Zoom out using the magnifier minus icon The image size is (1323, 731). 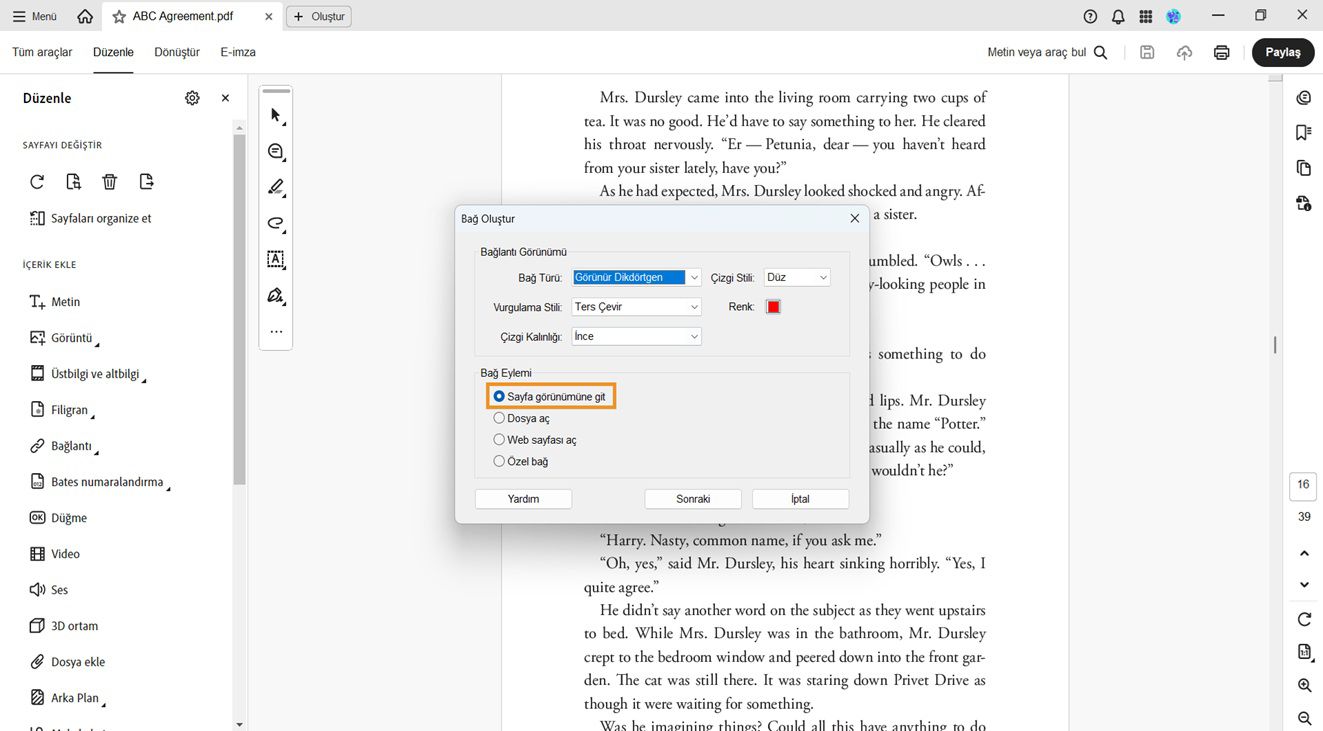(1304, 718)
